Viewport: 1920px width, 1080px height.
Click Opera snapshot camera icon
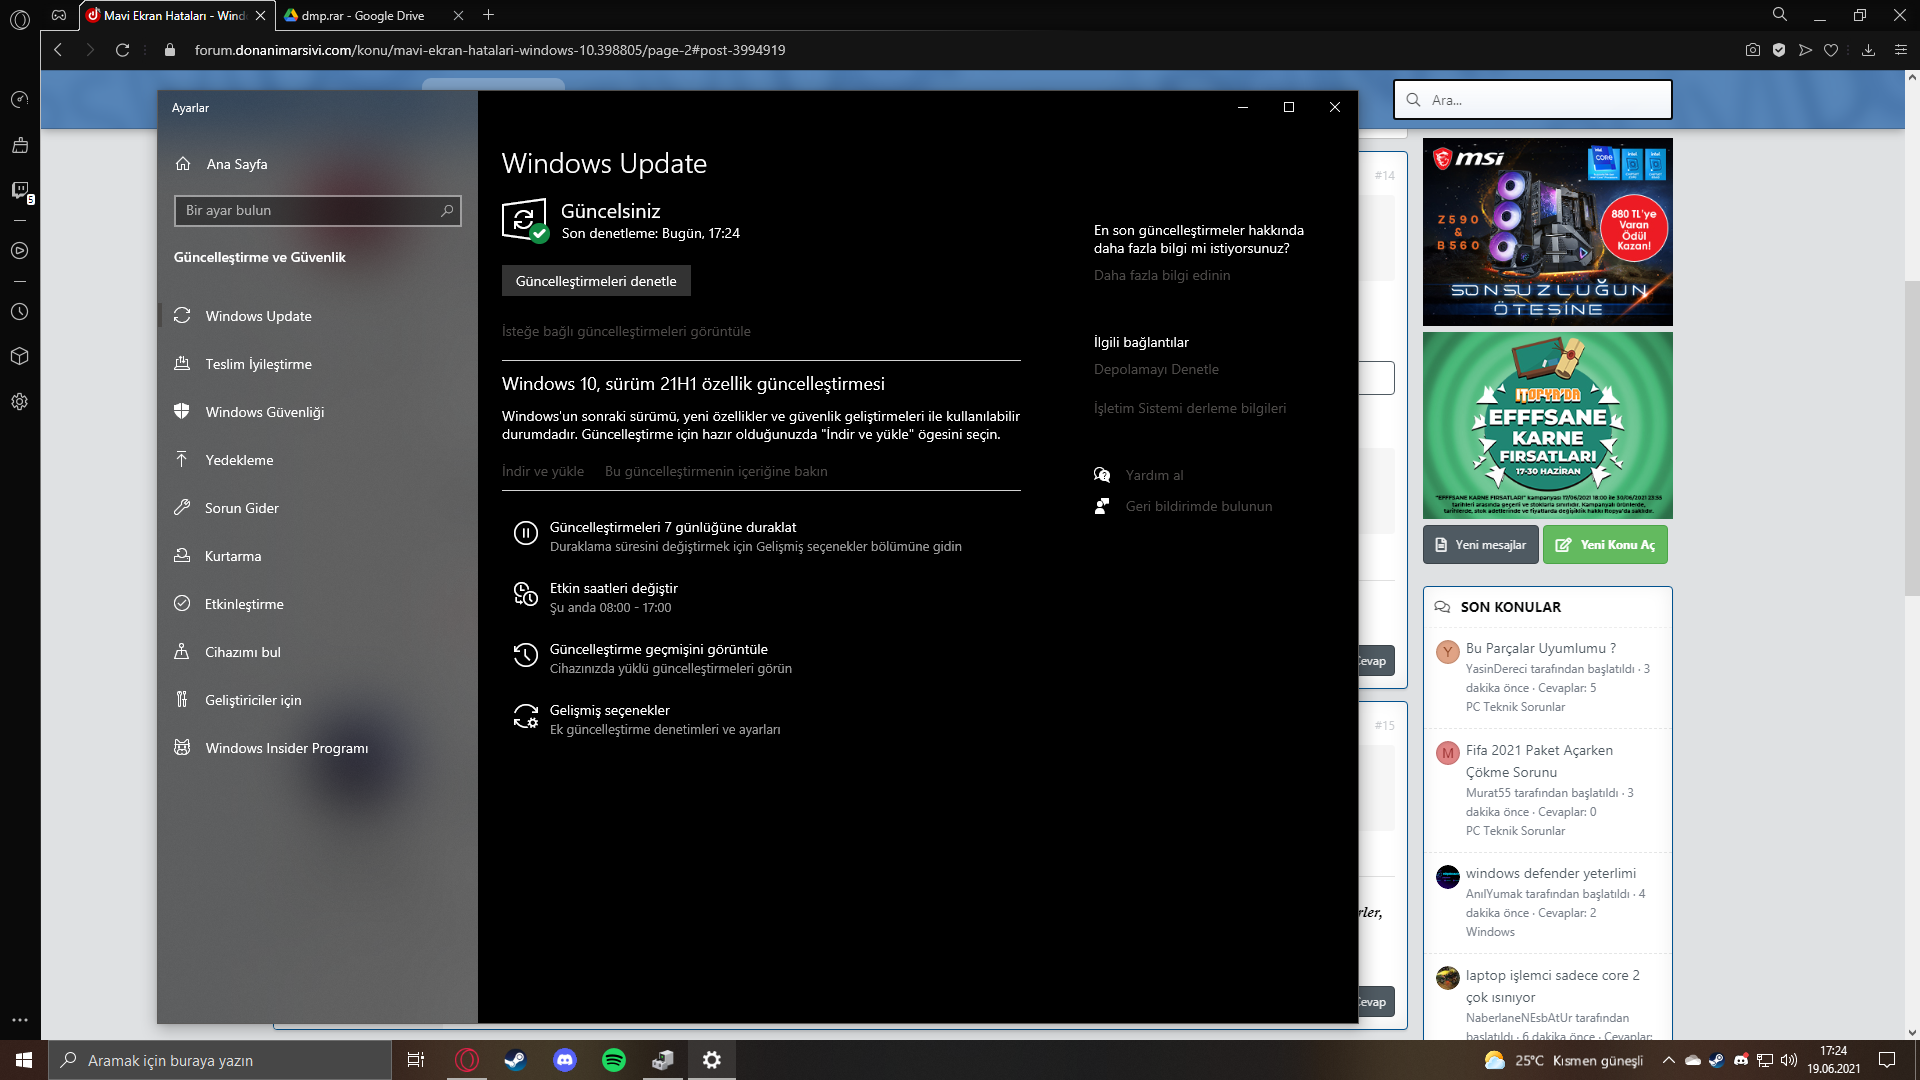[x=1752, y=50]
